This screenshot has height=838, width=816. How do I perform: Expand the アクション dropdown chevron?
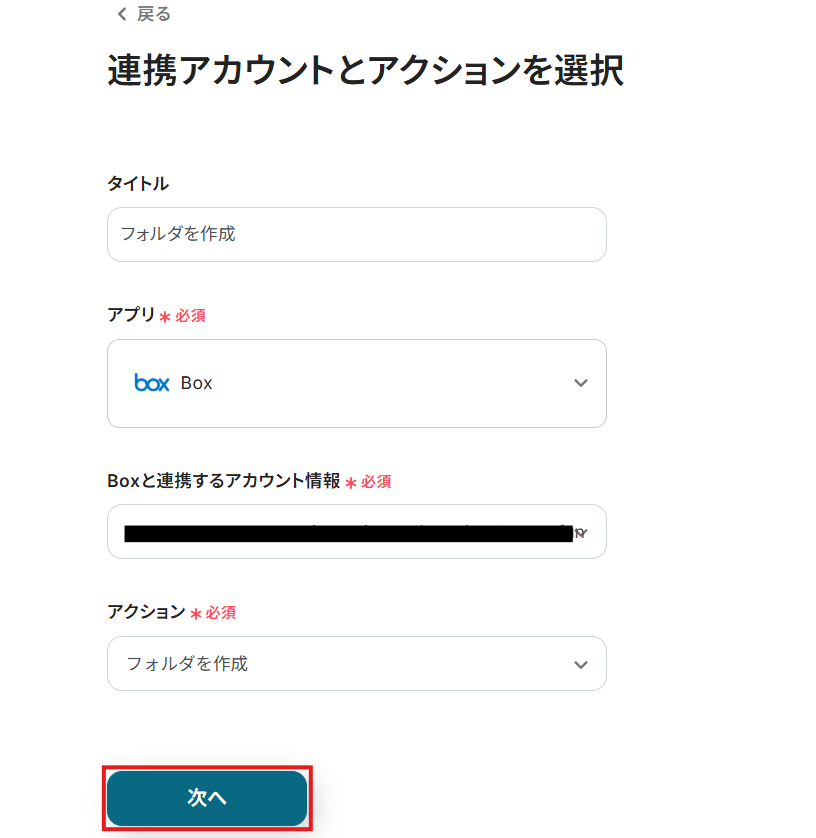[x=581, y=664]
